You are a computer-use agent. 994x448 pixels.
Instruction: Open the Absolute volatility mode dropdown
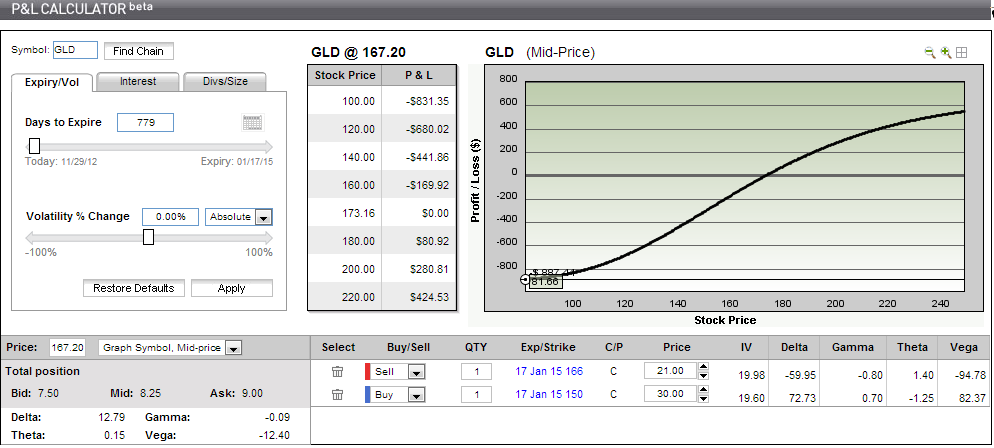(x=263, y=217)
